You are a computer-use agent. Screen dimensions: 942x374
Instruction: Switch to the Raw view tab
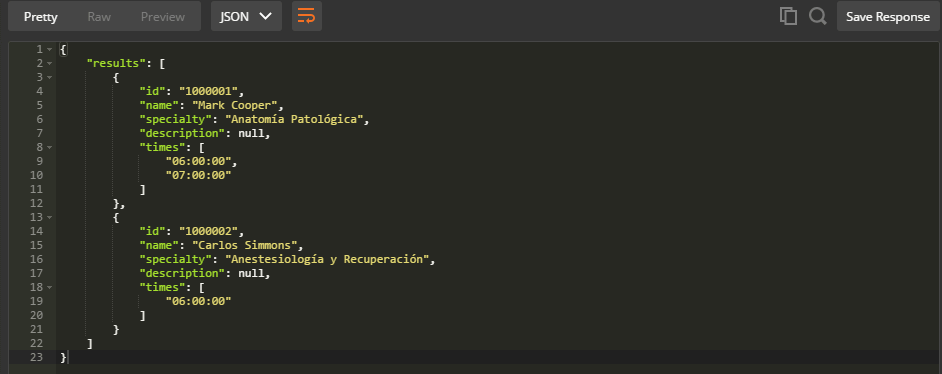pyautogui.click(x=99, y=17)
